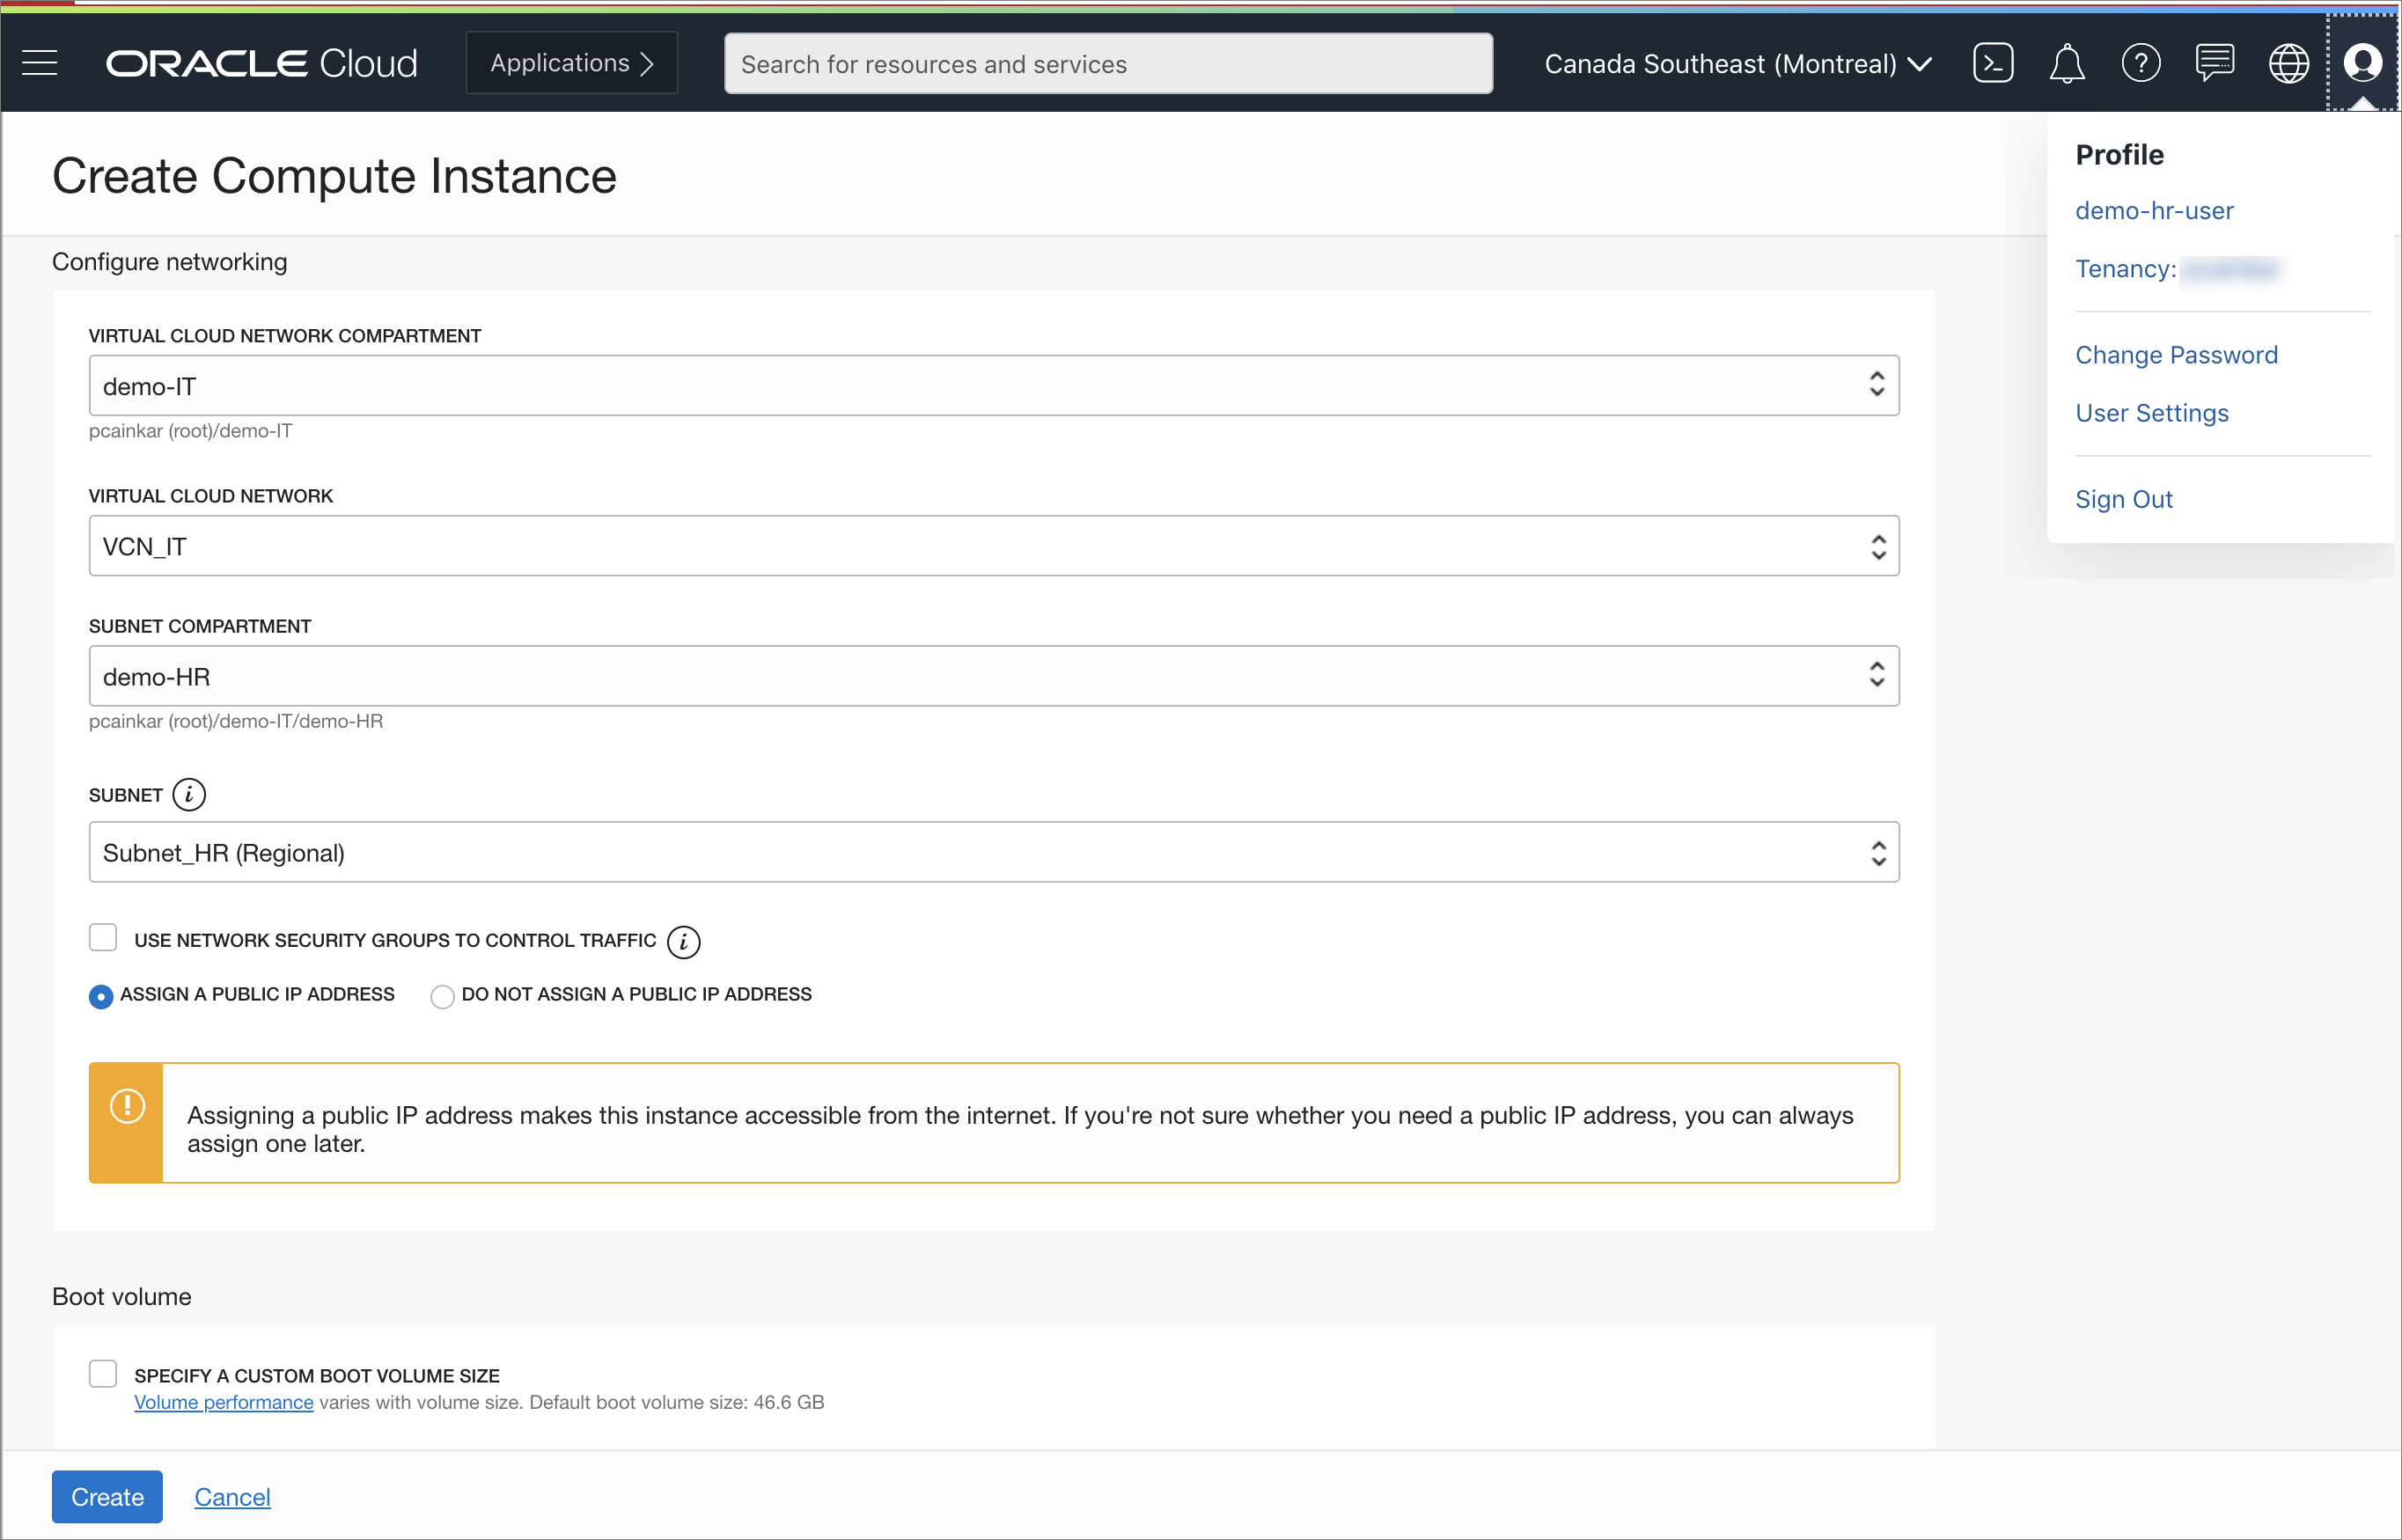Click the Search for resources and services field
The image size is (2402, 1540).
[x=1108, y=64]
